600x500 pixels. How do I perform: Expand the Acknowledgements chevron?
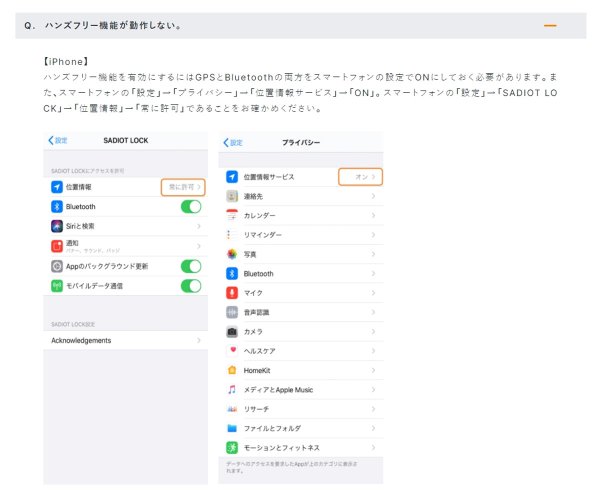pyautogui.click(x=199, y=340)
